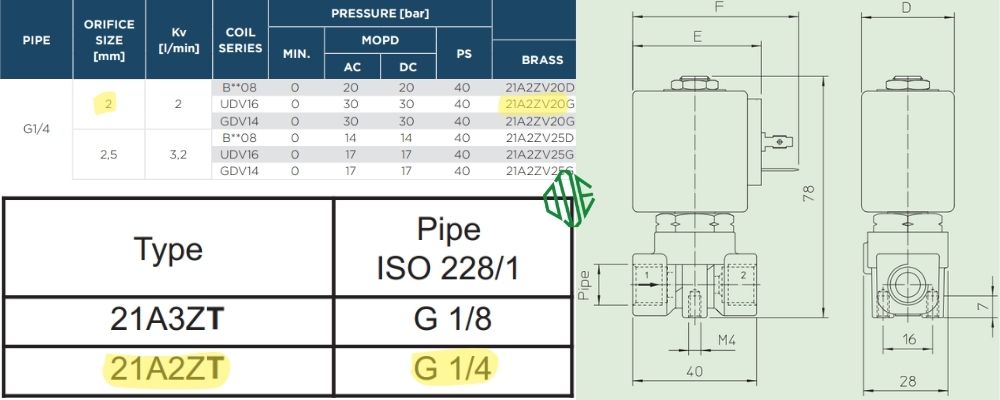Click the M4 thread label
This screenshot has width=1000, height=400.
[728, 339]
